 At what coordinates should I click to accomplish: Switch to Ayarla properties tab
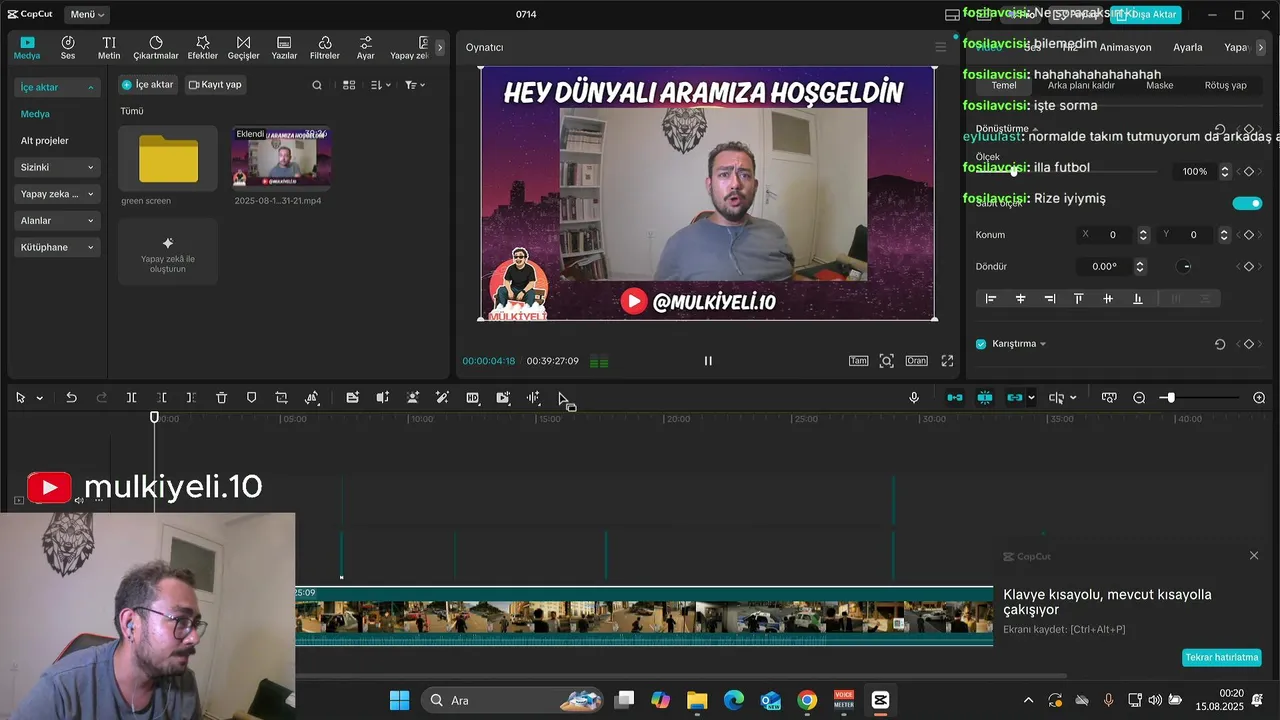tap(1188, 47)
